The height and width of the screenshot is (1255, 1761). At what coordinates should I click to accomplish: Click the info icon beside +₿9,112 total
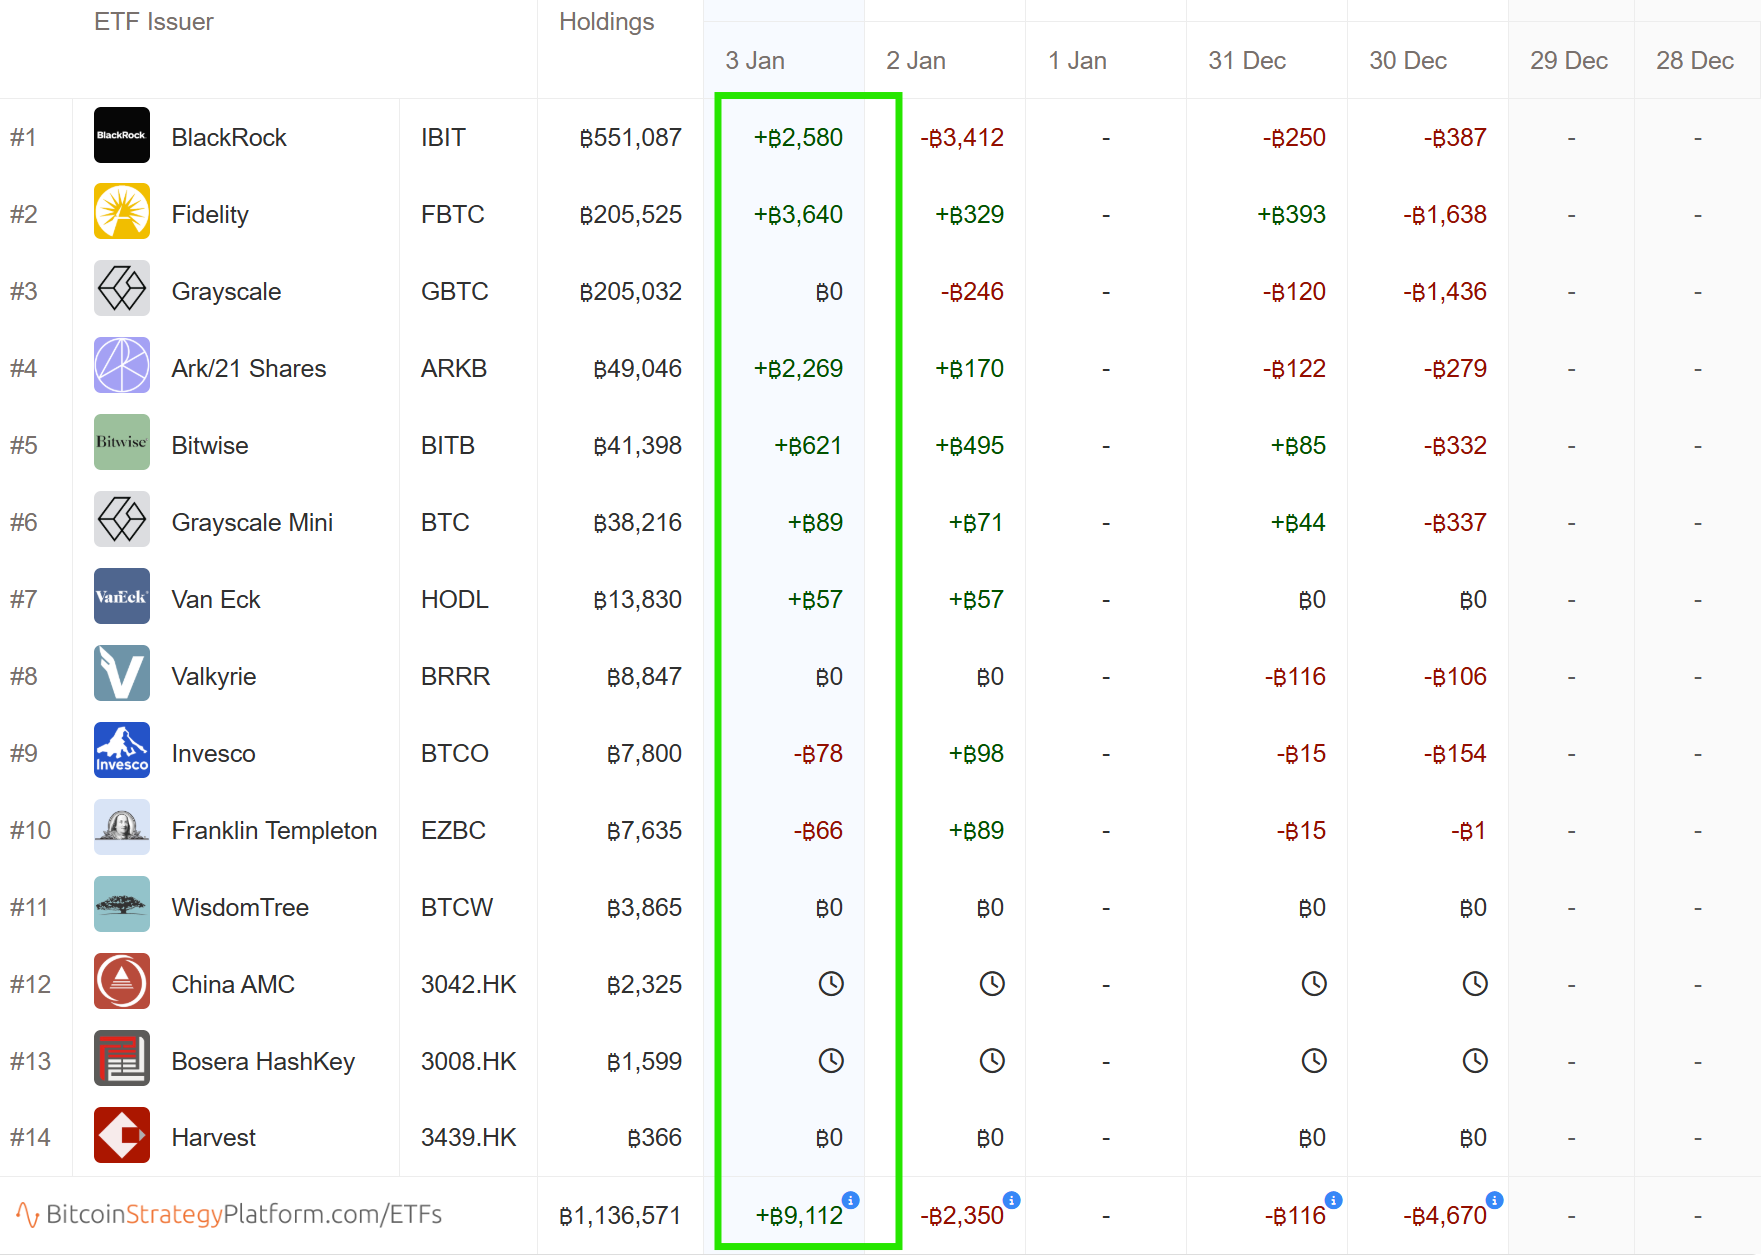tap(851, 1200)
